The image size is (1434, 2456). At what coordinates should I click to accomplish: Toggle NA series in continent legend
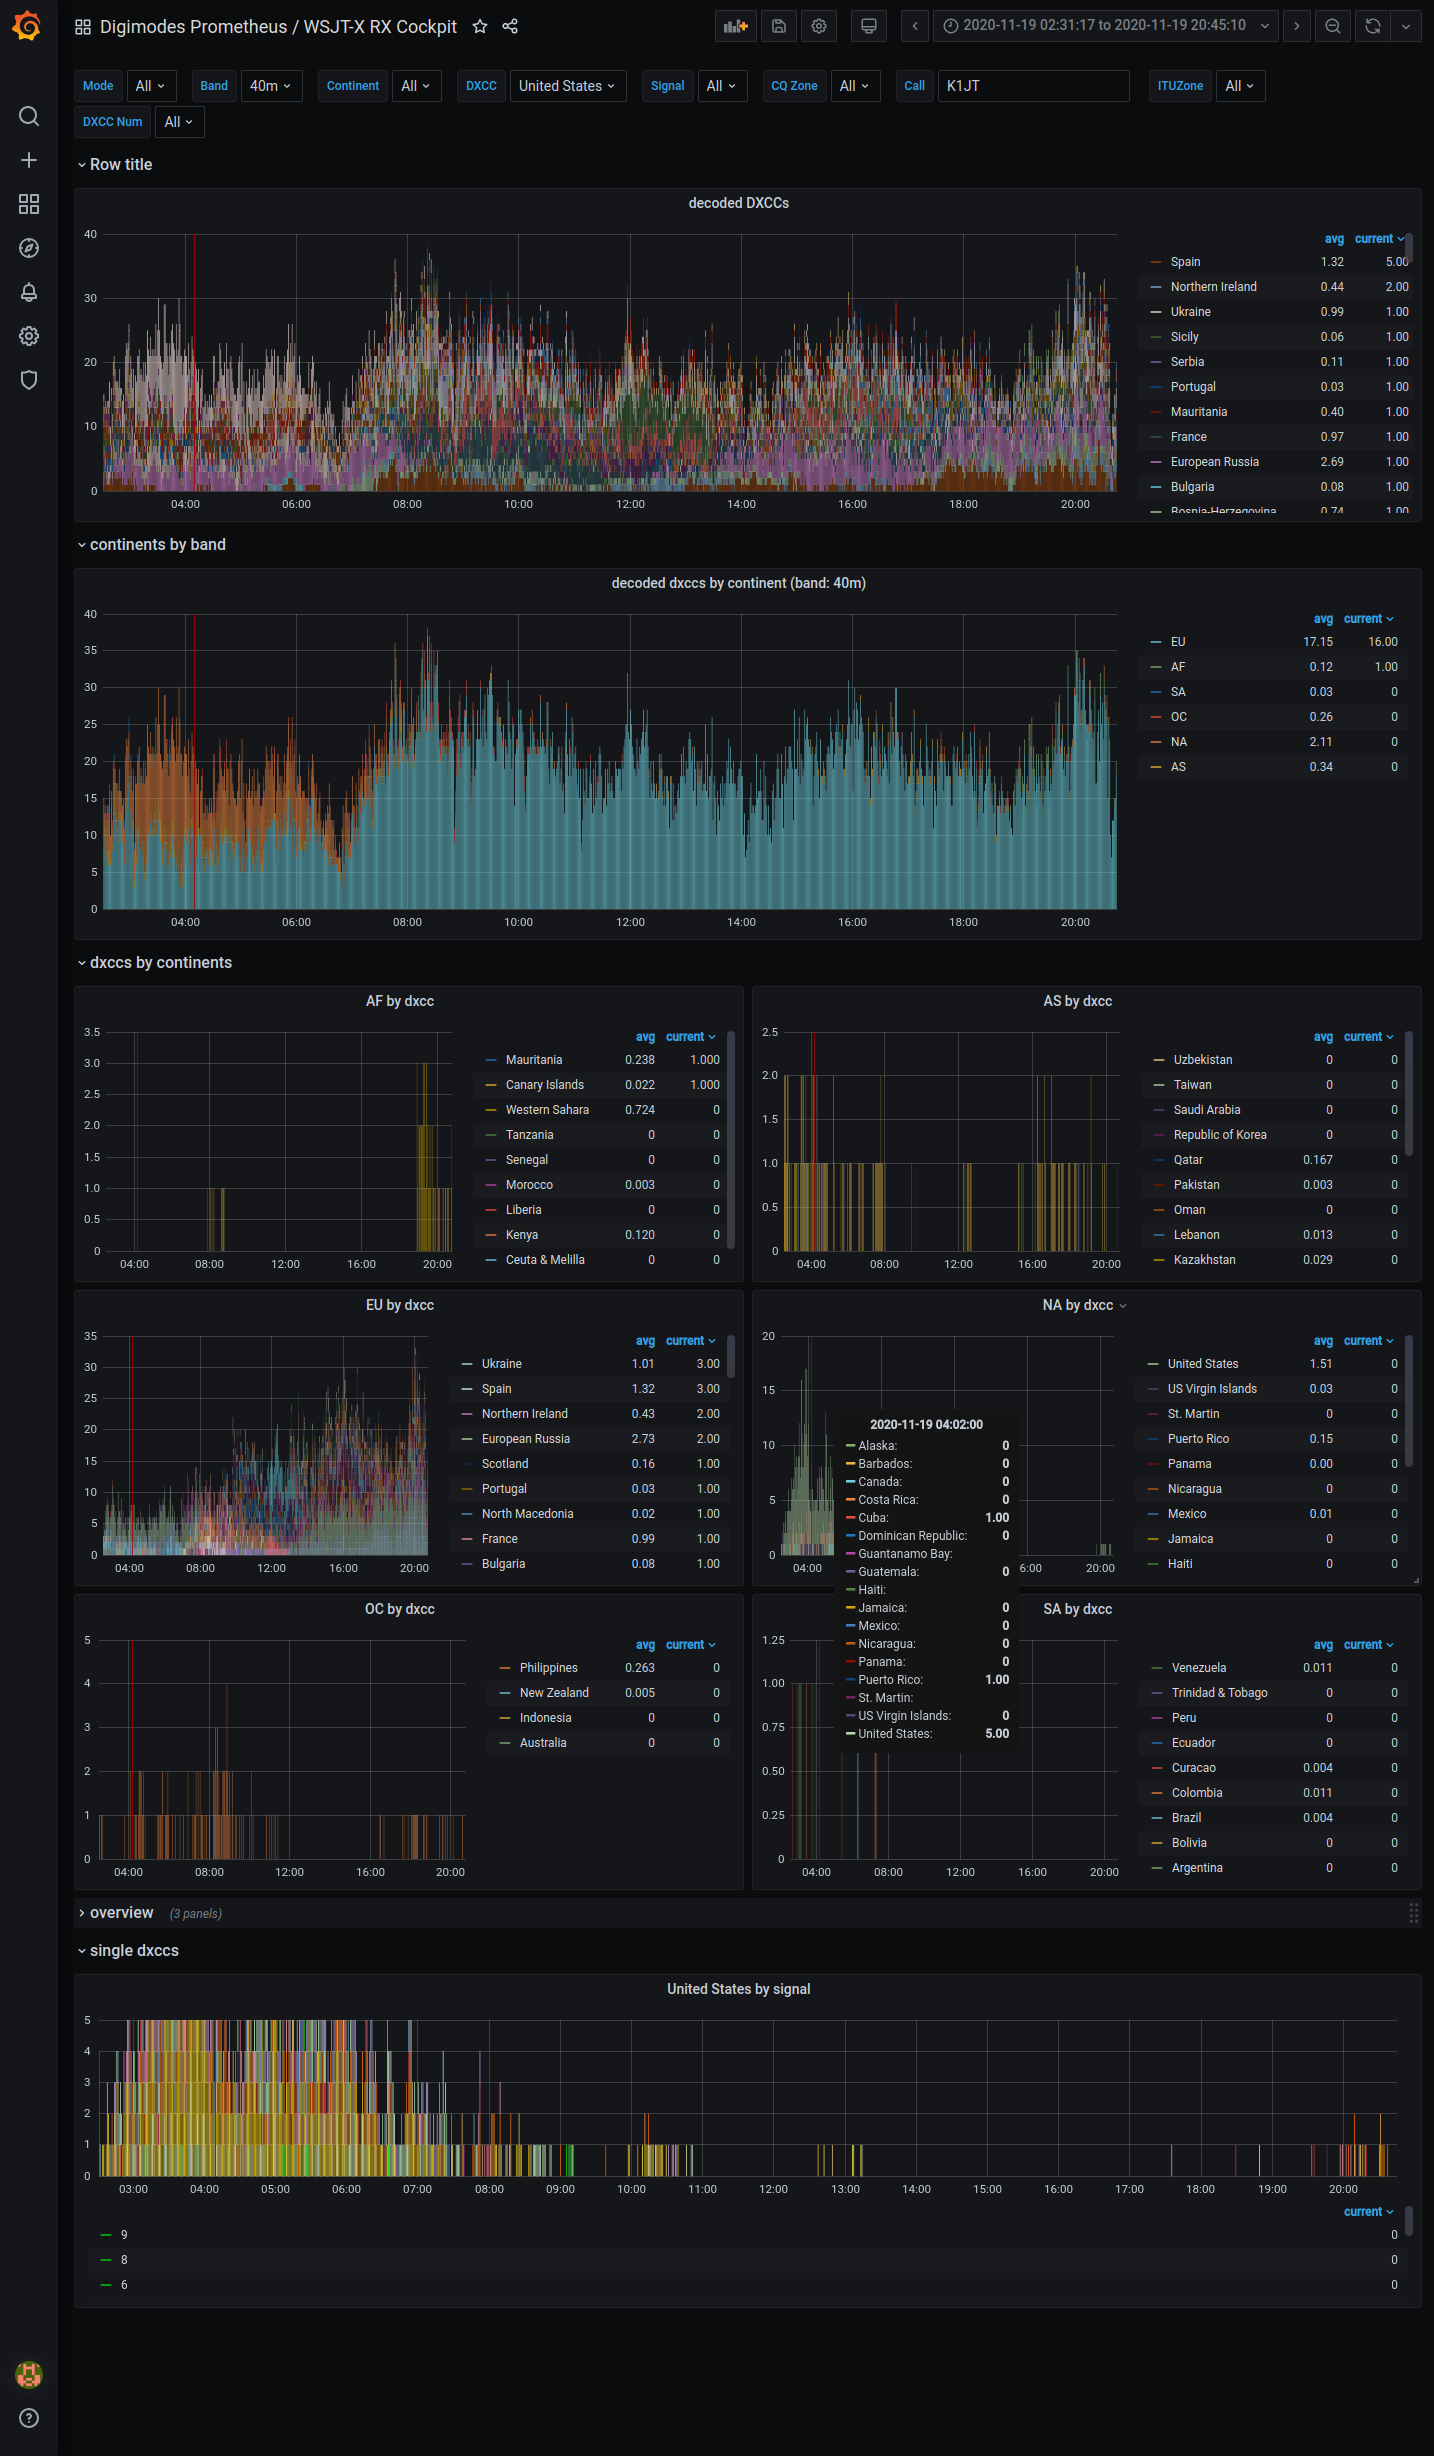pyautogui.click(x=1179, y=742)
